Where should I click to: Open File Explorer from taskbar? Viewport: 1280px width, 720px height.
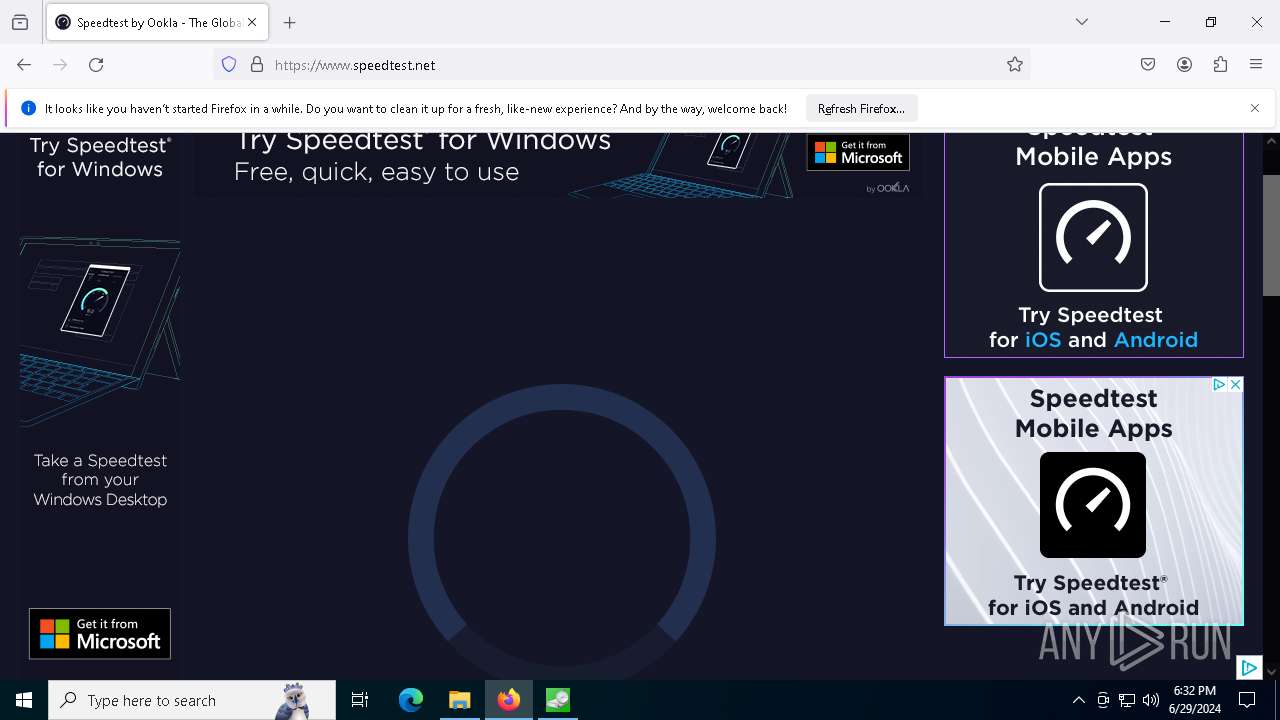pyautogui.click(x=460, y=700)
